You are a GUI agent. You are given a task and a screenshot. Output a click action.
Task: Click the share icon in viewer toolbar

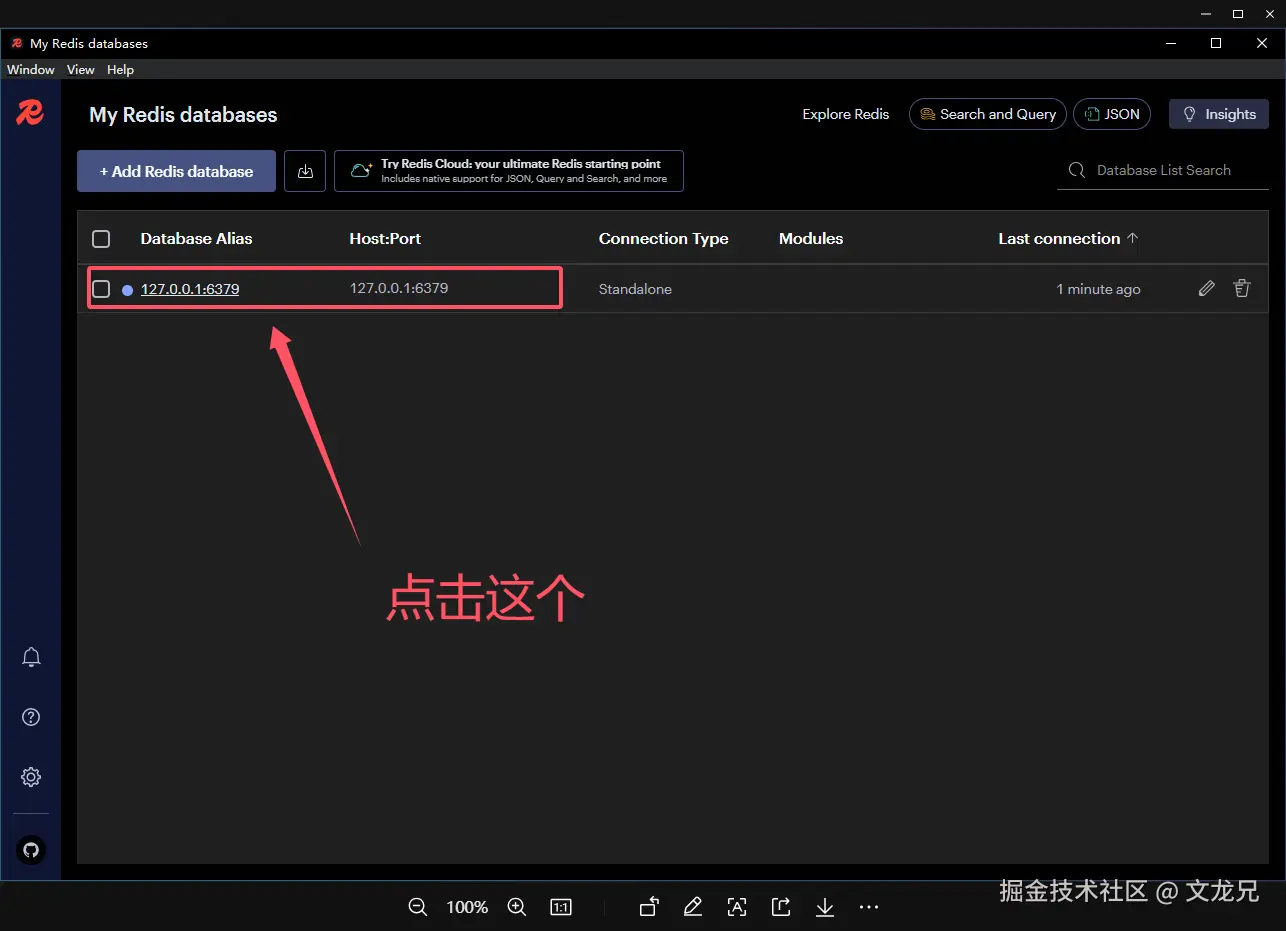point(781,907)
